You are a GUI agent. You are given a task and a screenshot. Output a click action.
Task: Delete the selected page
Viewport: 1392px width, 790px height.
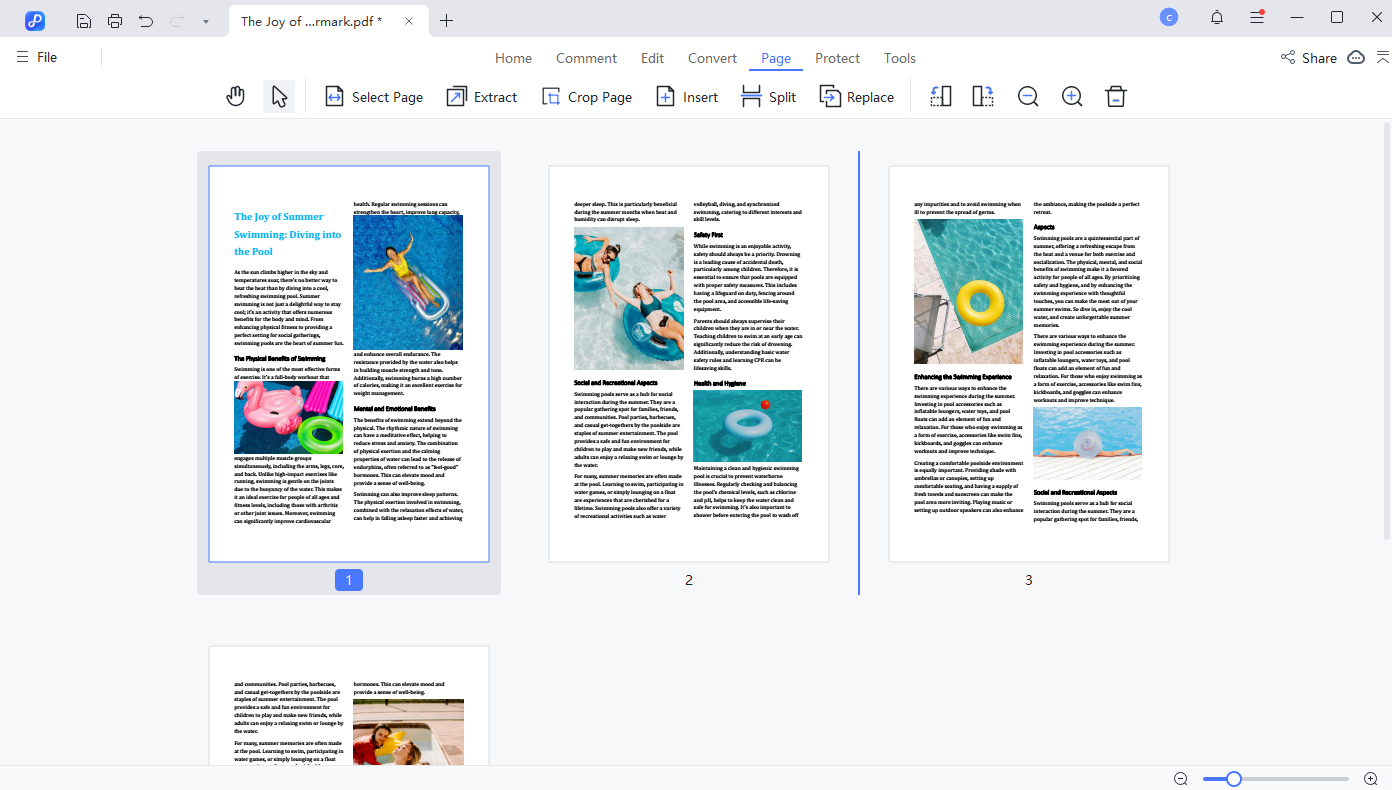pos(1115,96)
